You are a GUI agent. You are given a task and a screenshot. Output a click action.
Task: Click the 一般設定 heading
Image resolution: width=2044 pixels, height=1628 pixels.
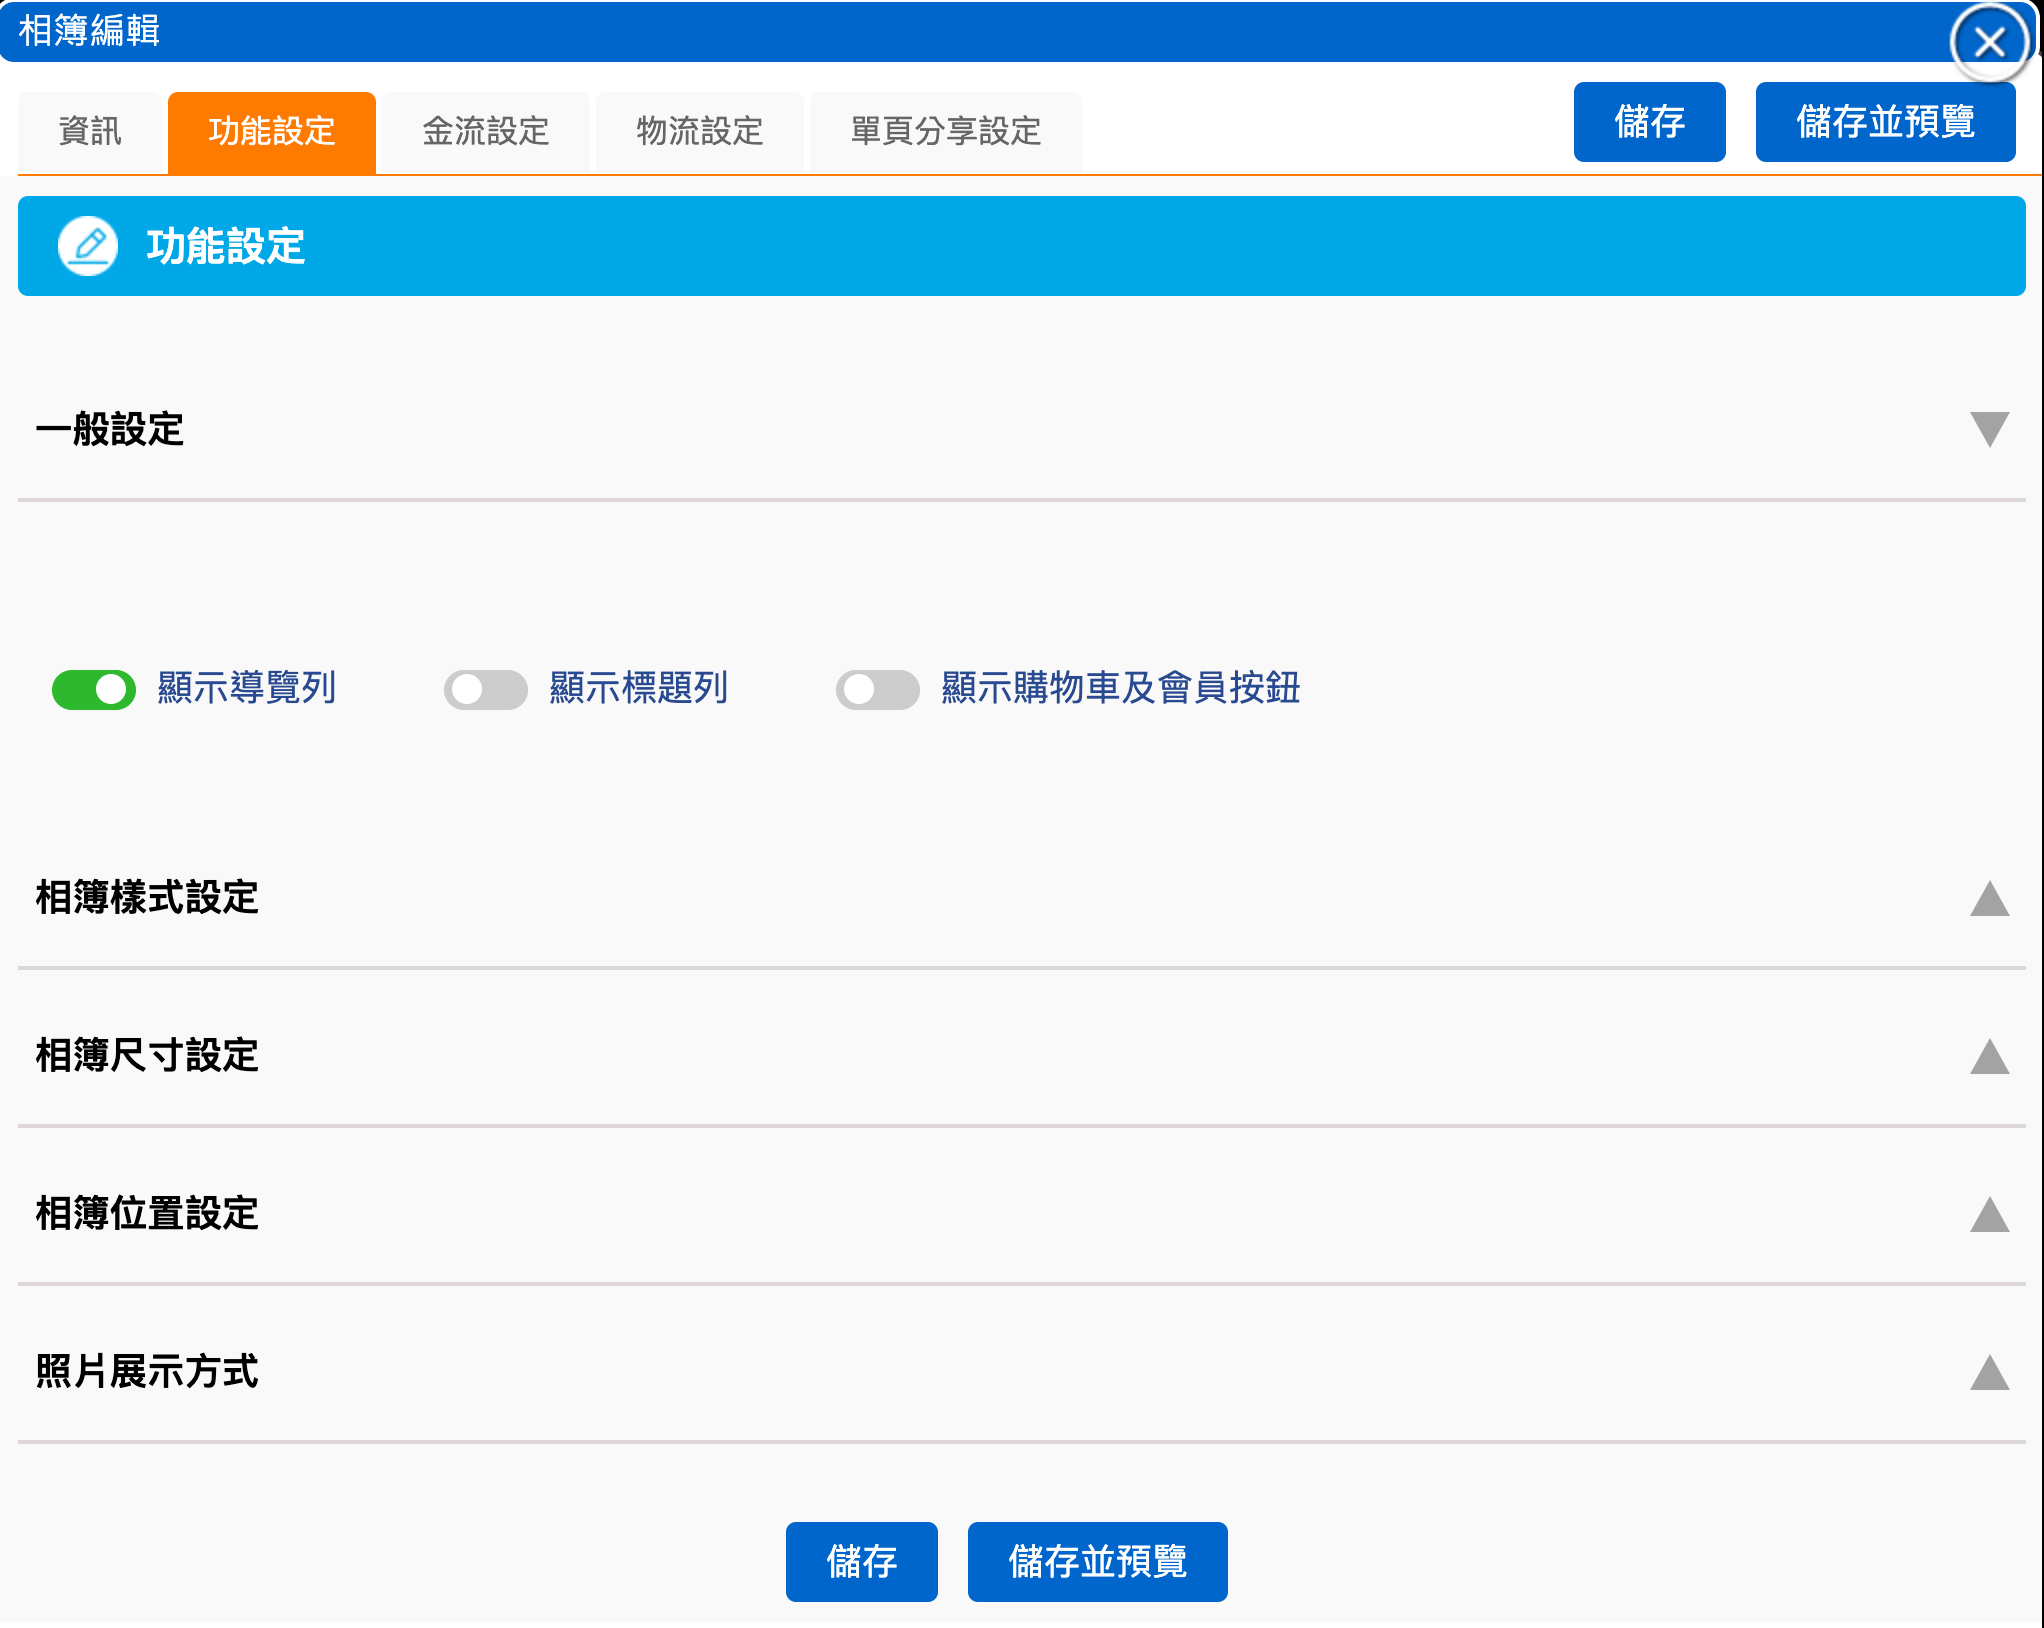coord(110,429)
